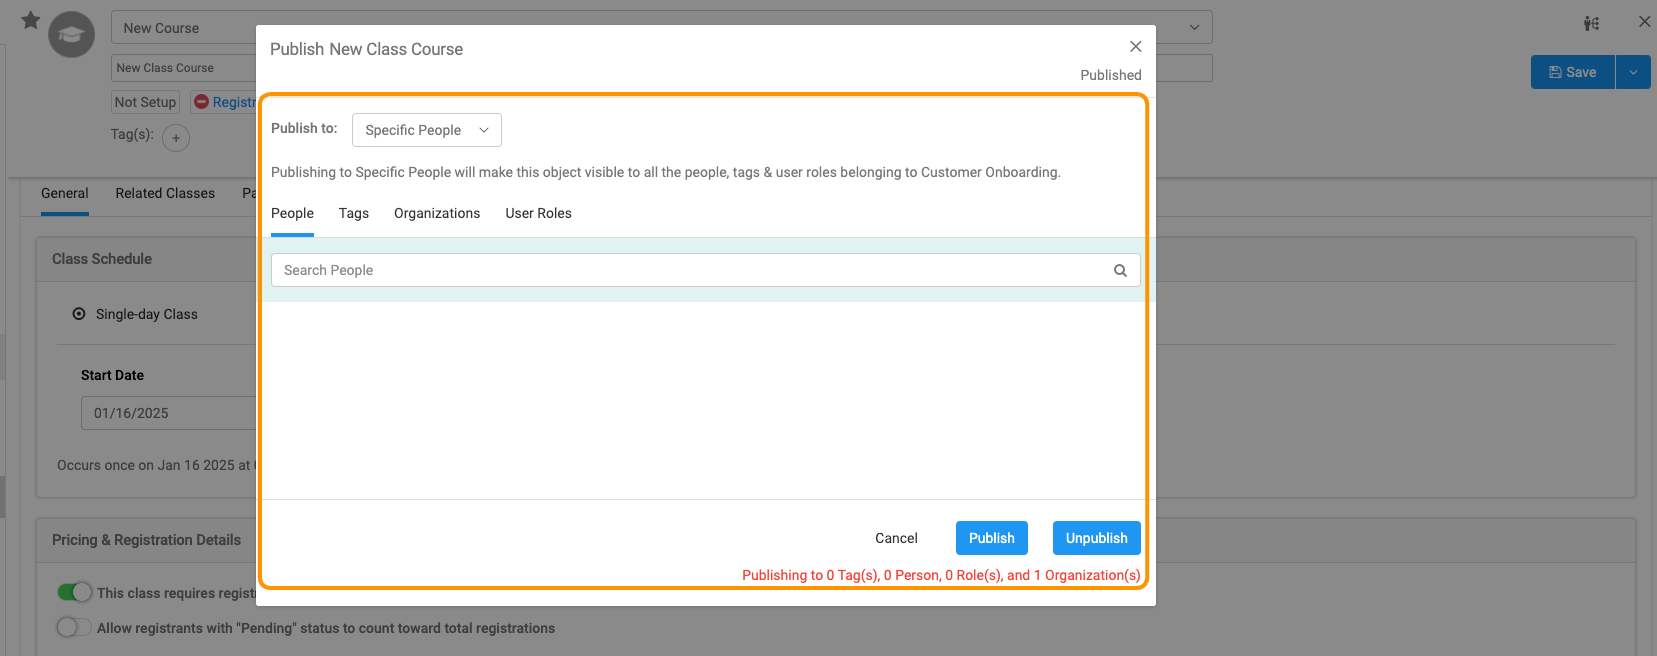Open the Publish to Specific People dropdown

point(427,130)
